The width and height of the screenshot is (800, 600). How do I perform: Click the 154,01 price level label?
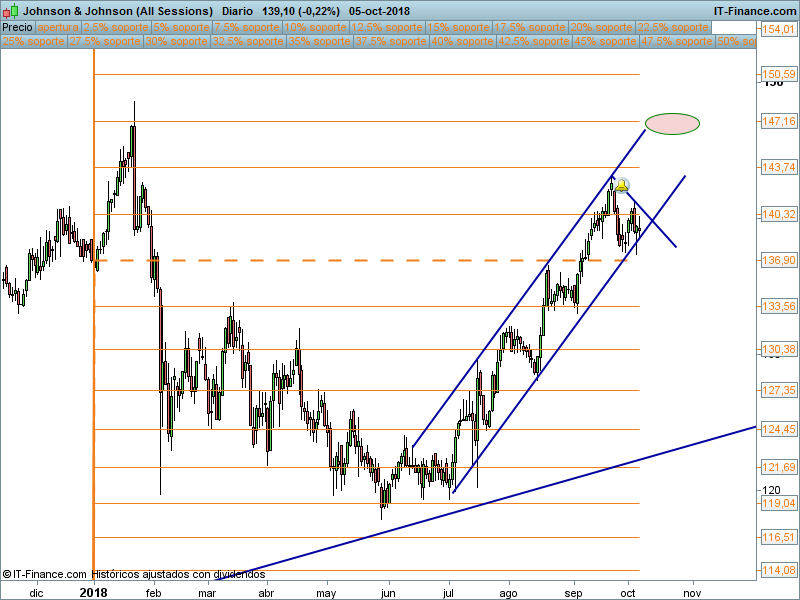(x=778, y=30)
